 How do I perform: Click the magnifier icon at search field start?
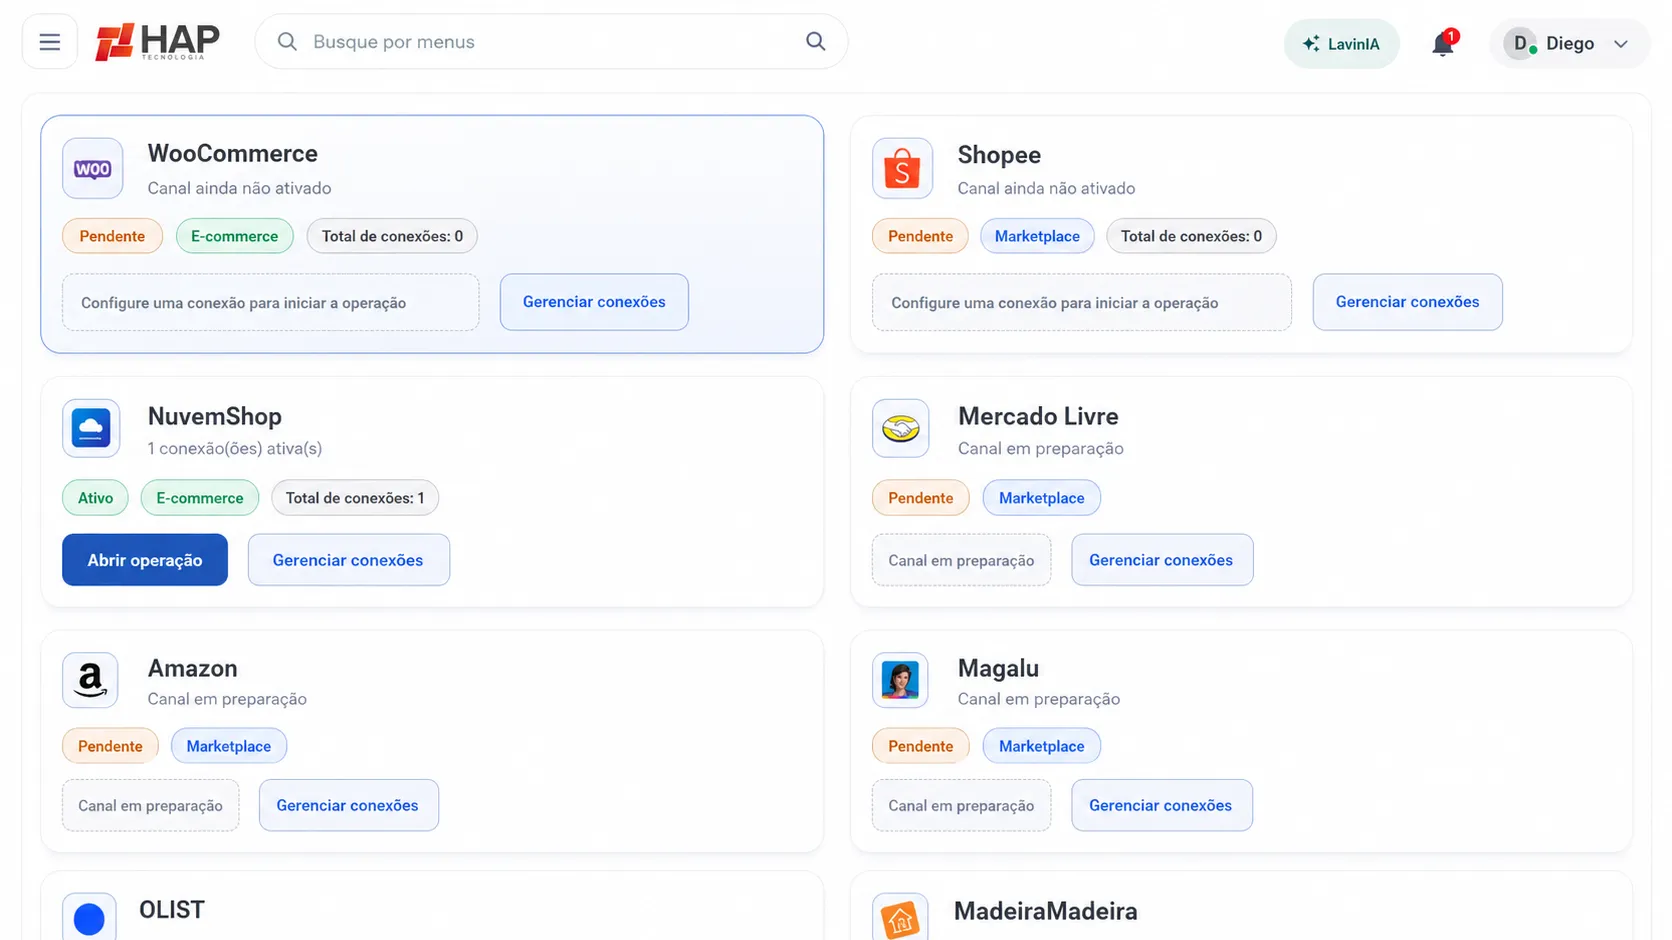[x=287, y=42]
